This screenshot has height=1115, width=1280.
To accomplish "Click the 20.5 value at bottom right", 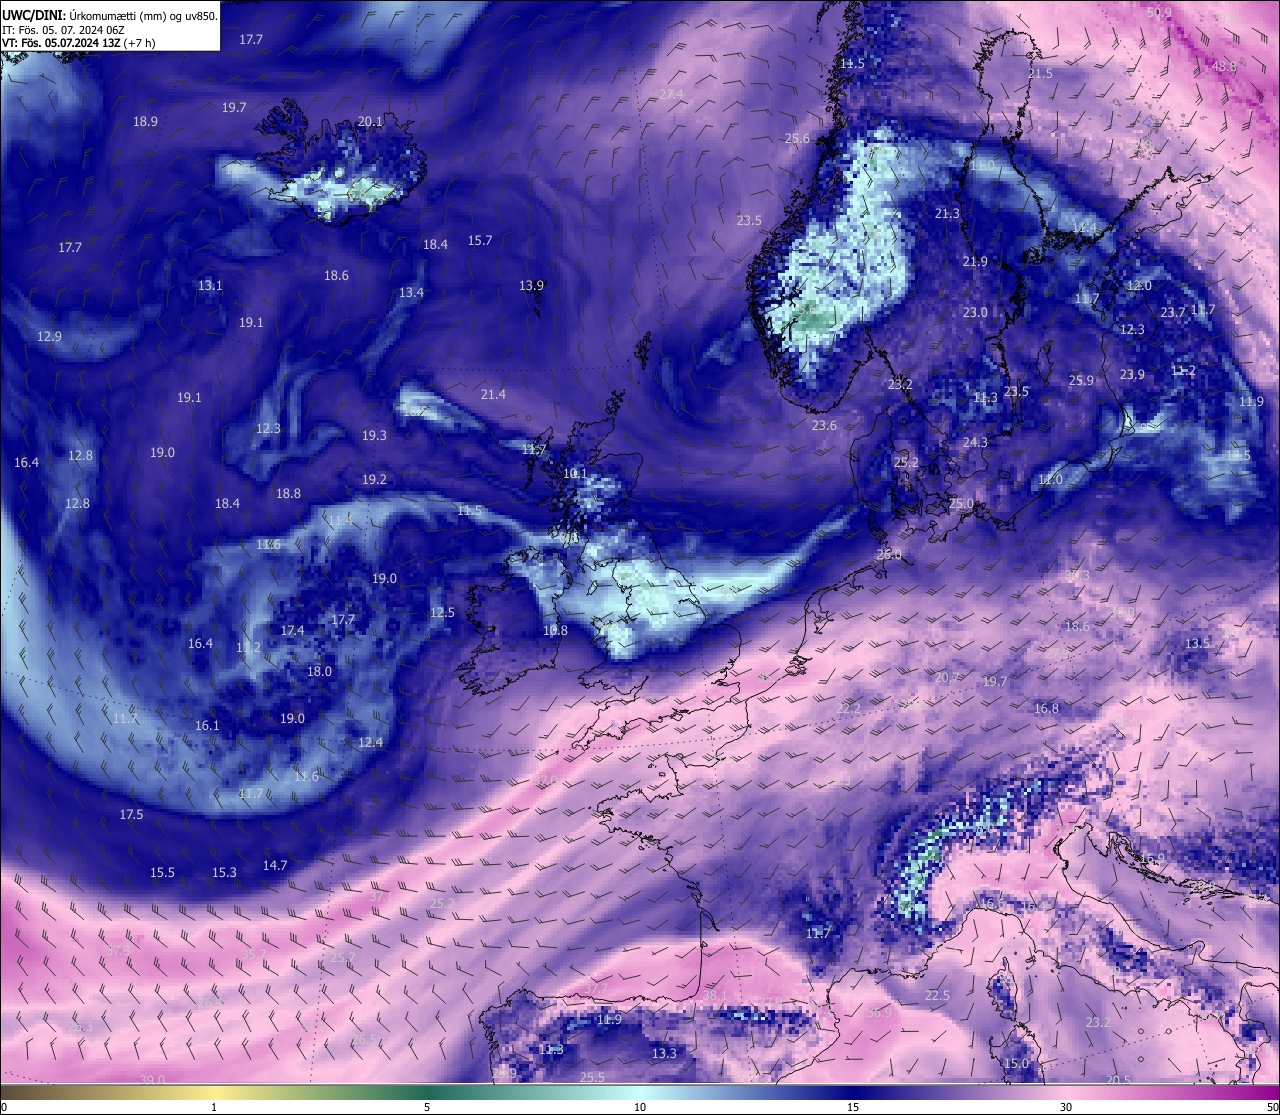I will (1119, 1080).
